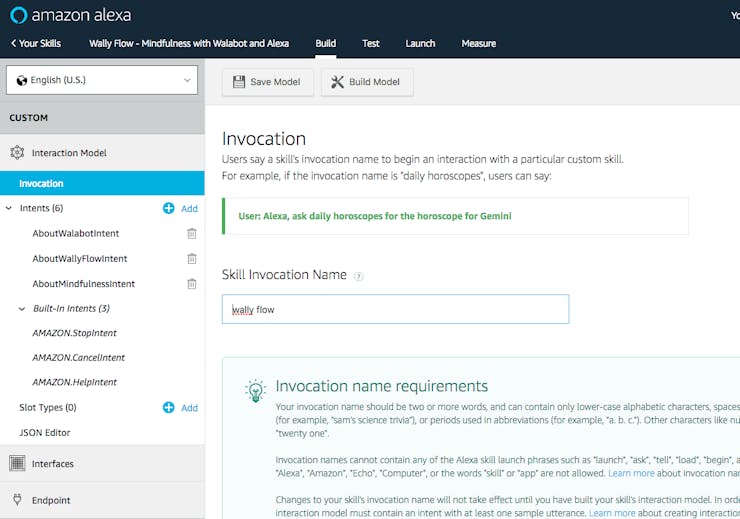Click the Amazon Alexa logo
The width and height of the screenshot is (740, 519).
(71, 15)
